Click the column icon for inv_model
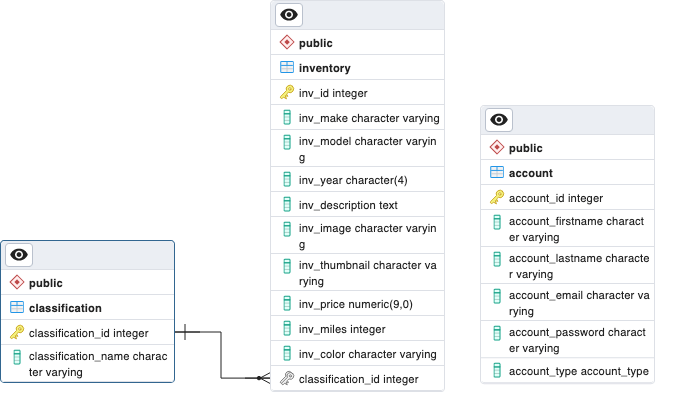 pyautogui.click(x=287, y=142)
